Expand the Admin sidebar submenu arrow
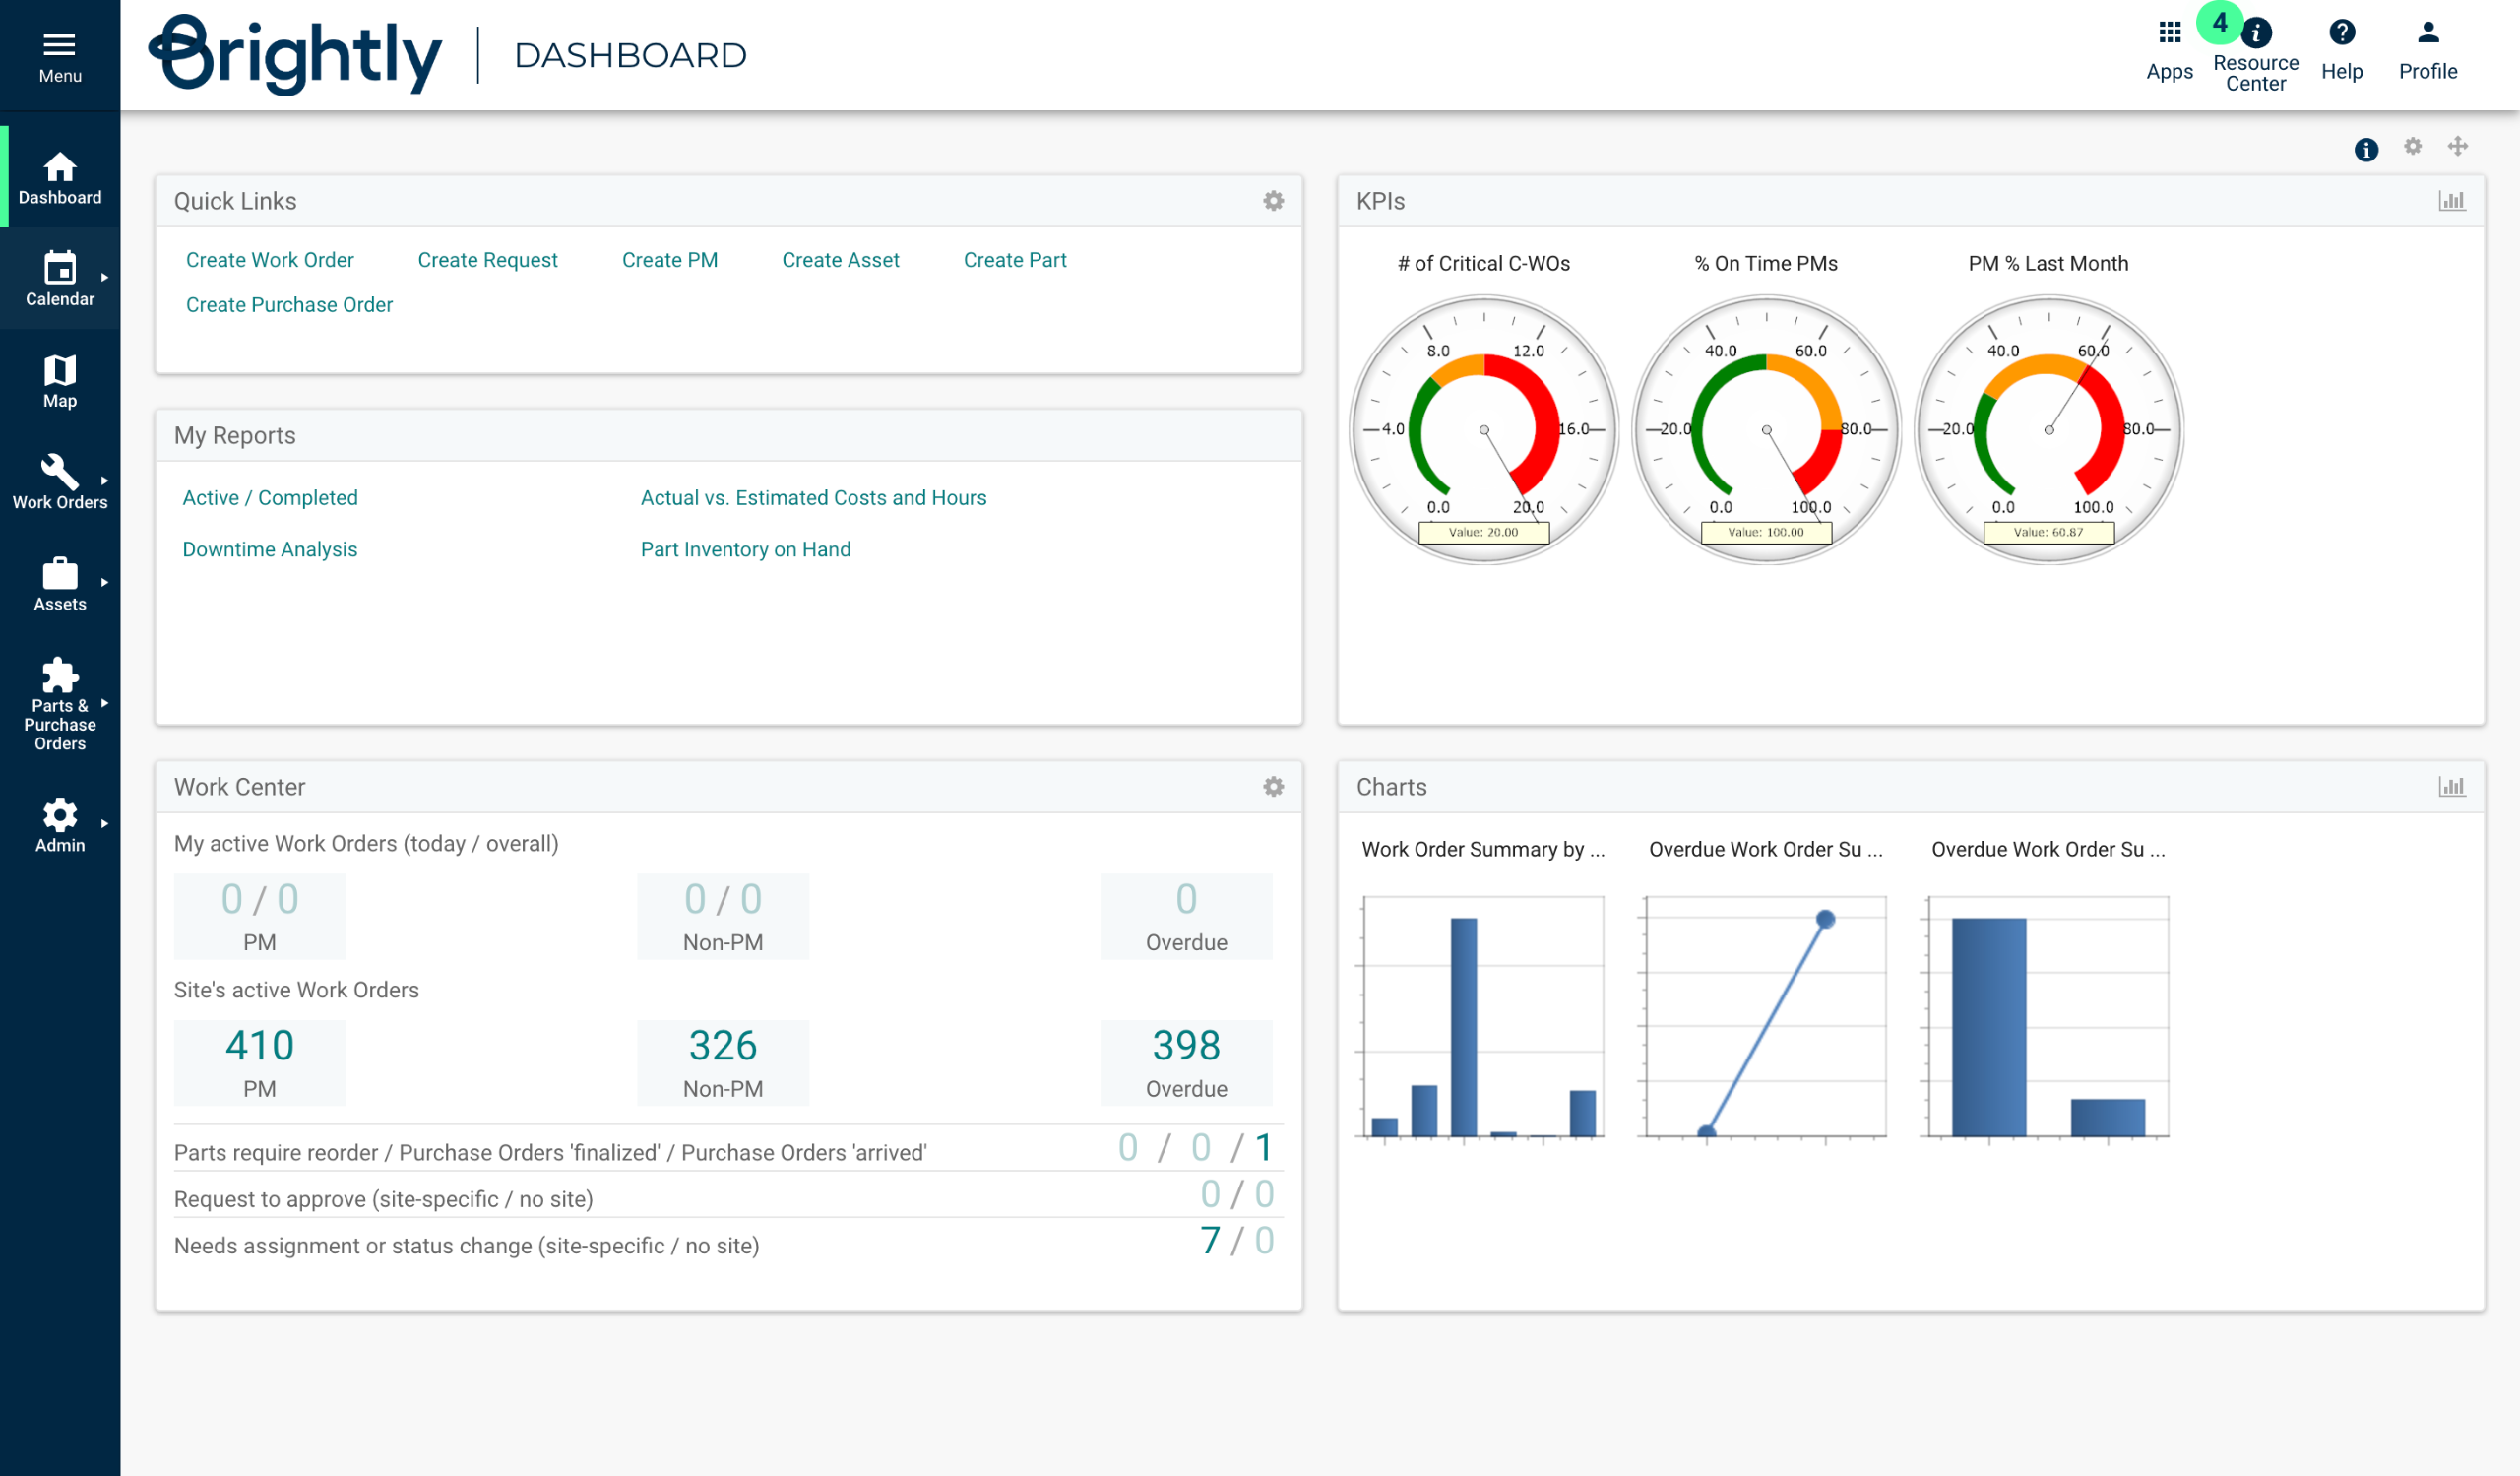The height and width of the screenshot is (1476, 2520). (x=104, y=824)
